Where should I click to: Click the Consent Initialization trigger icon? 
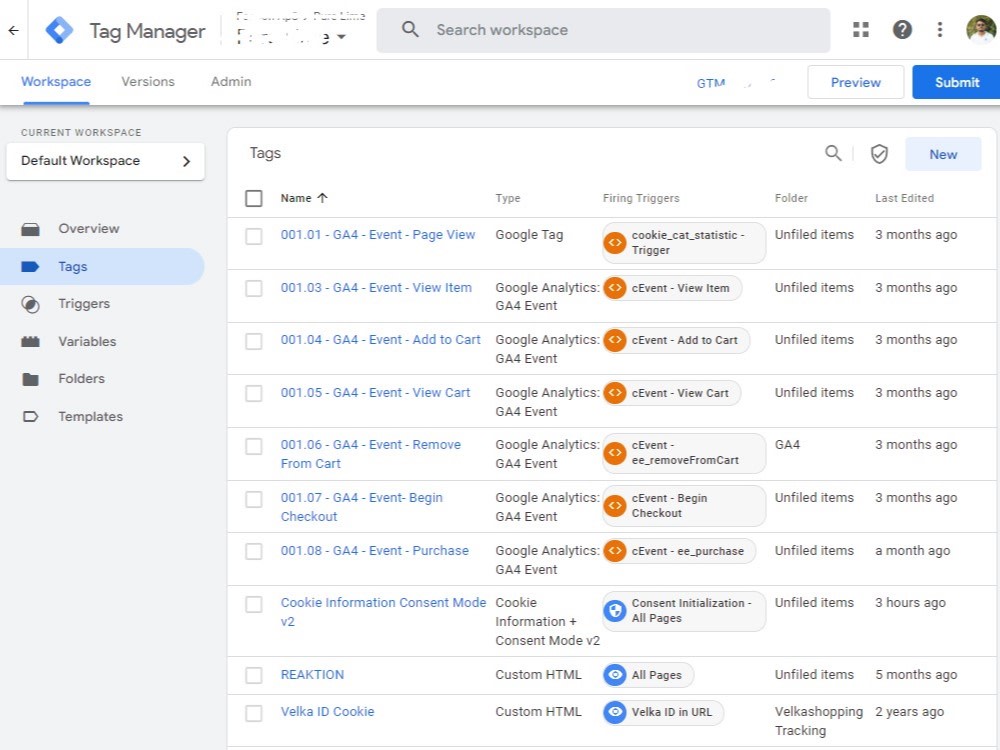pos(615,610)
